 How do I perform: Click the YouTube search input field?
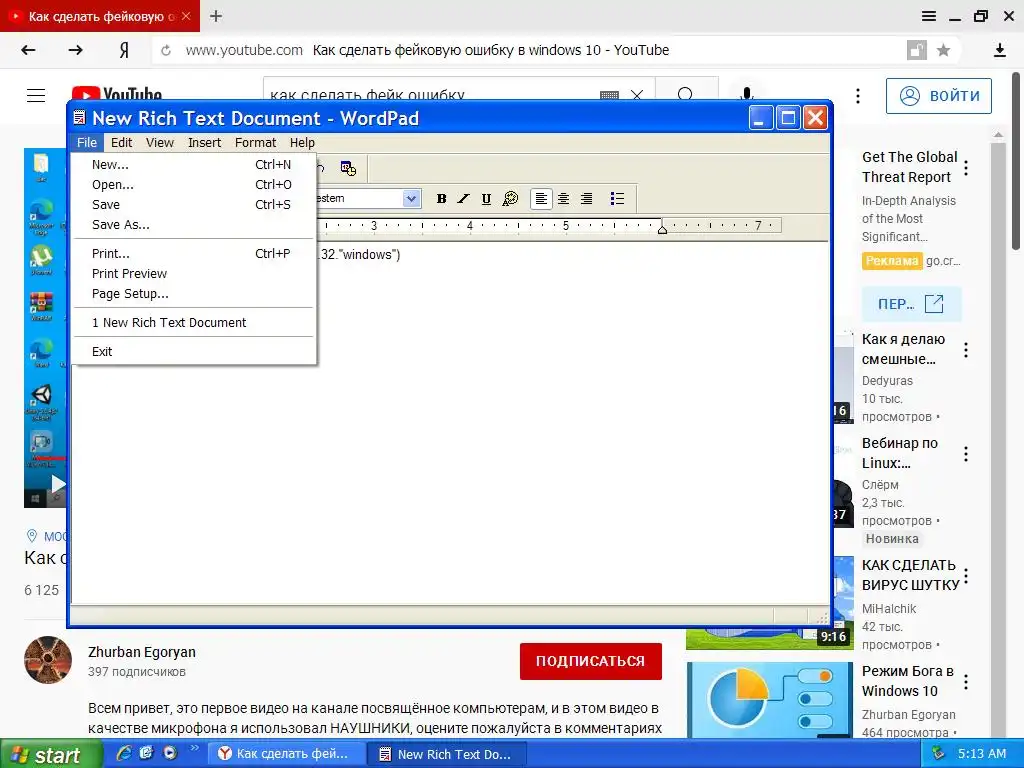[x=431, y=95]
